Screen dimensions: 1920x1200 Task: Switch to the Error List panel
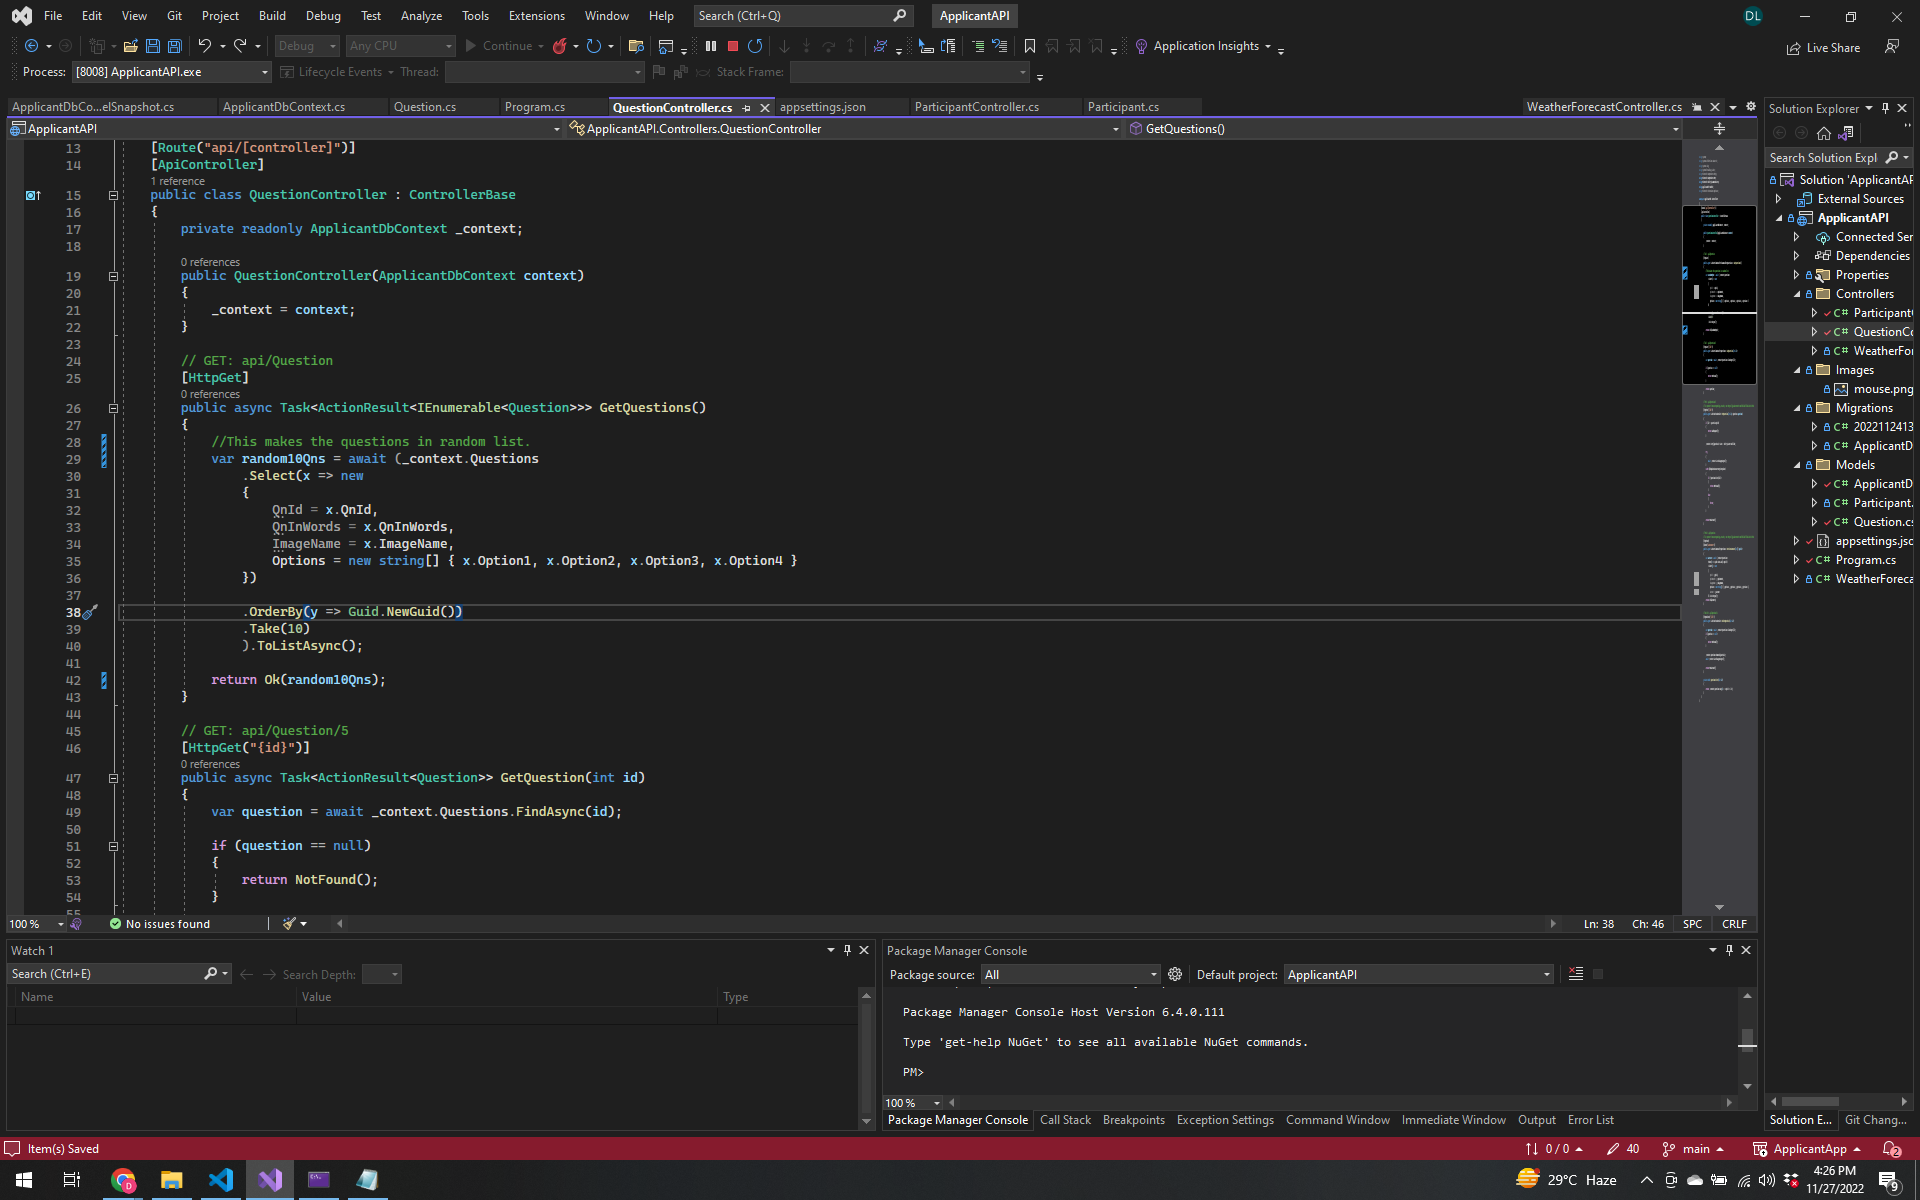pyautogui.click(x=1590, y=1120)
